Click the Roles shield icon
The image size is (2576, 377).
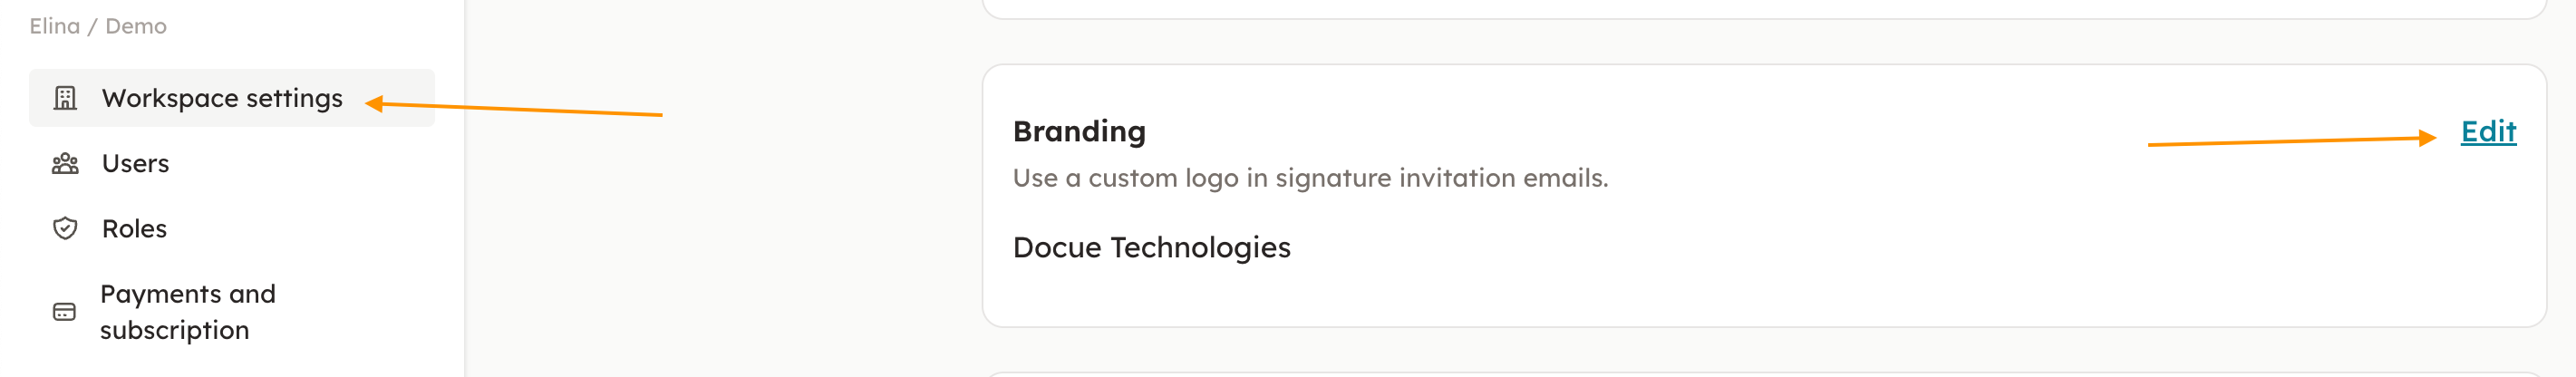point(65,229)
